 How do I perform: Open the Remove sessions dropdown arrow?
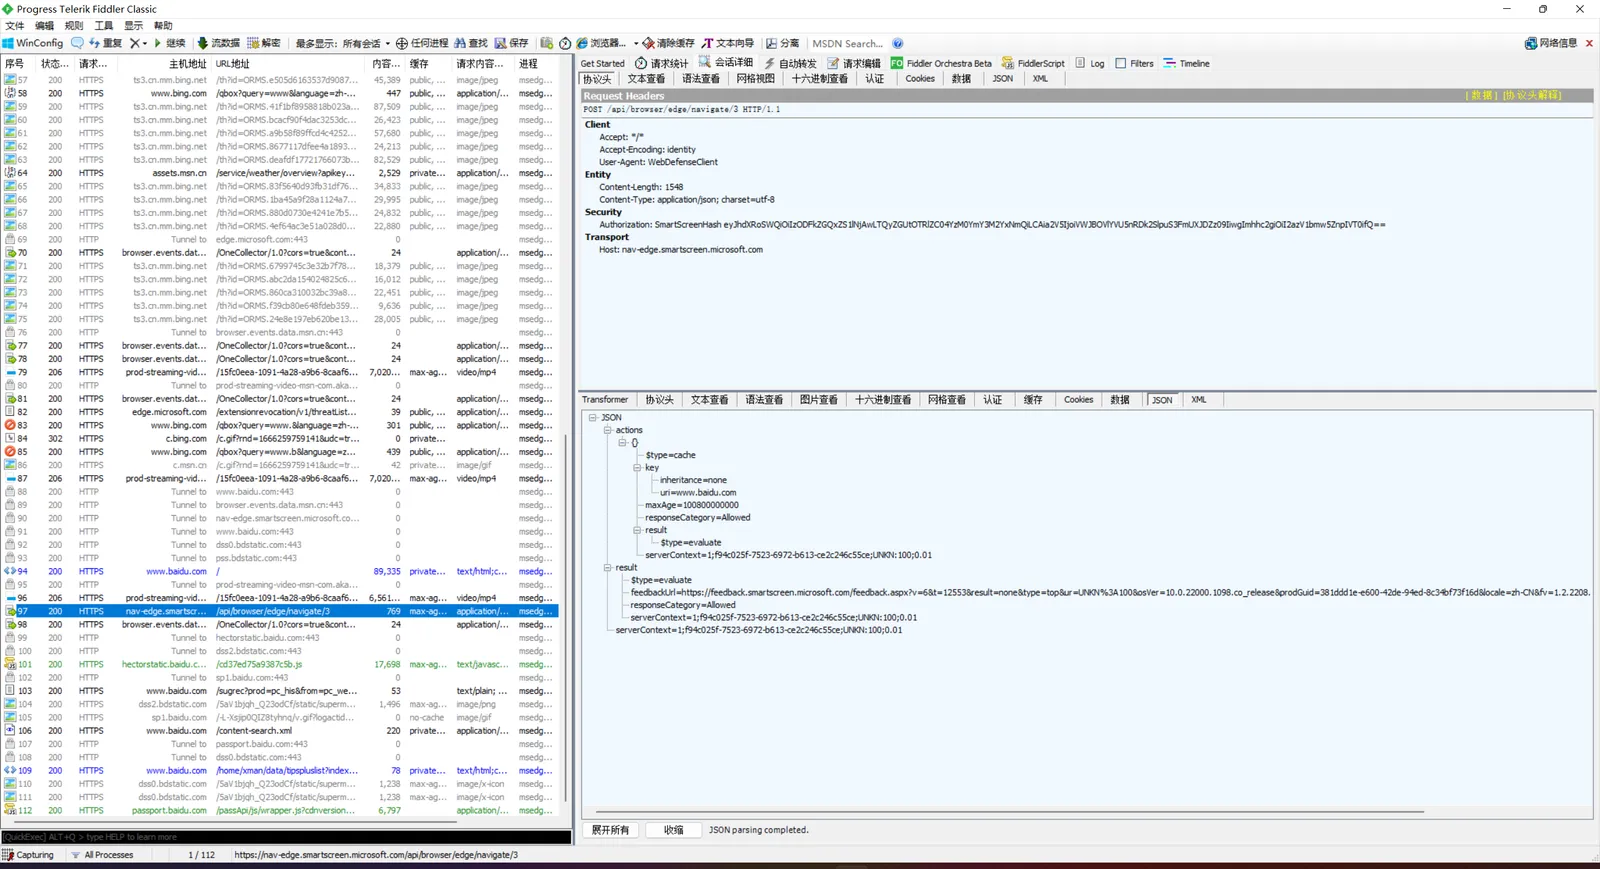point(145,43)
